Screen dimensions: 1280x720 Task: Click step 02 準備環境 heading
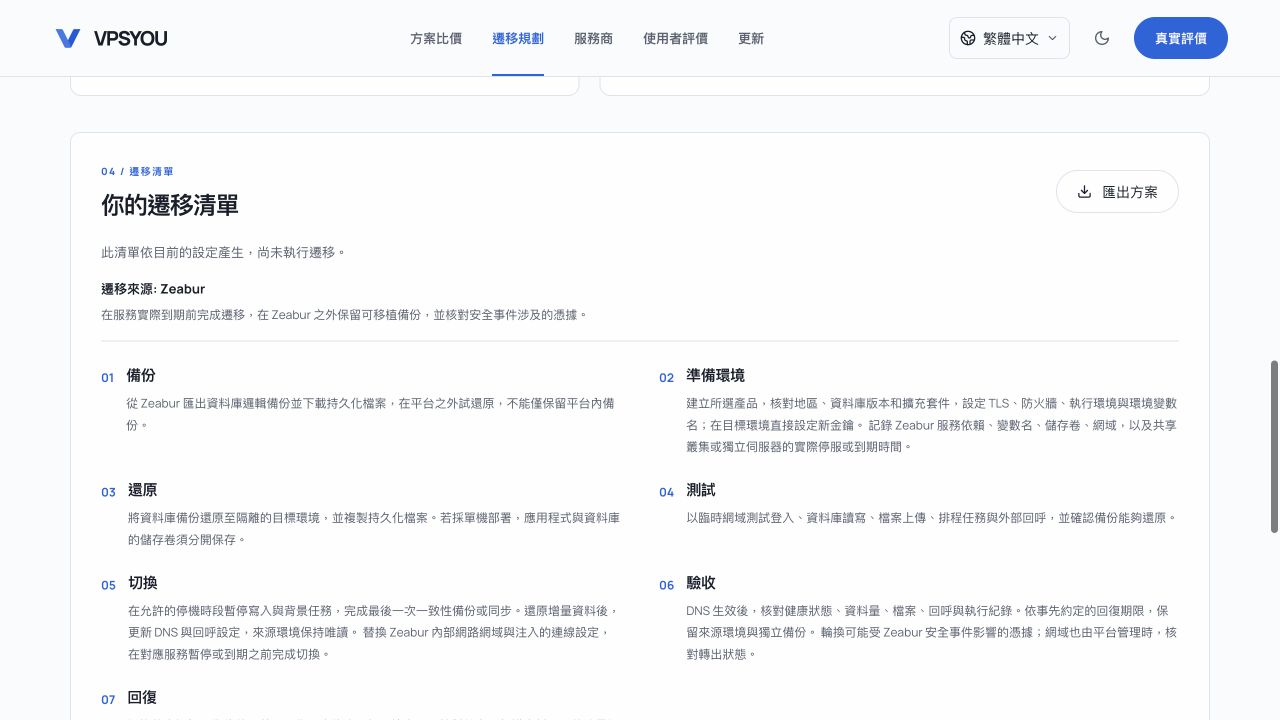point(715,376)
